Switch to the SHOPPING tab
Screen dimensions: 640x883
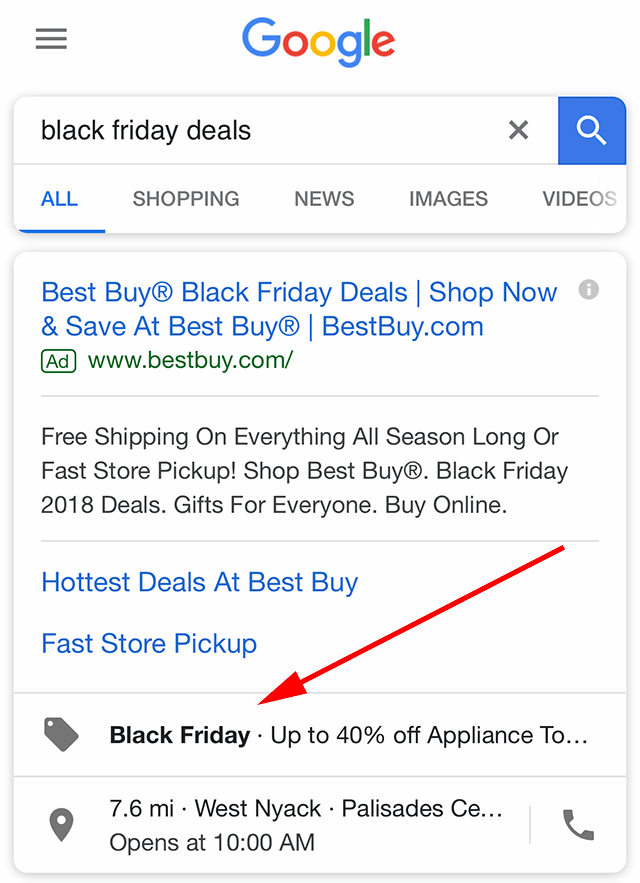pyautogui.click(x=185, y=199)
